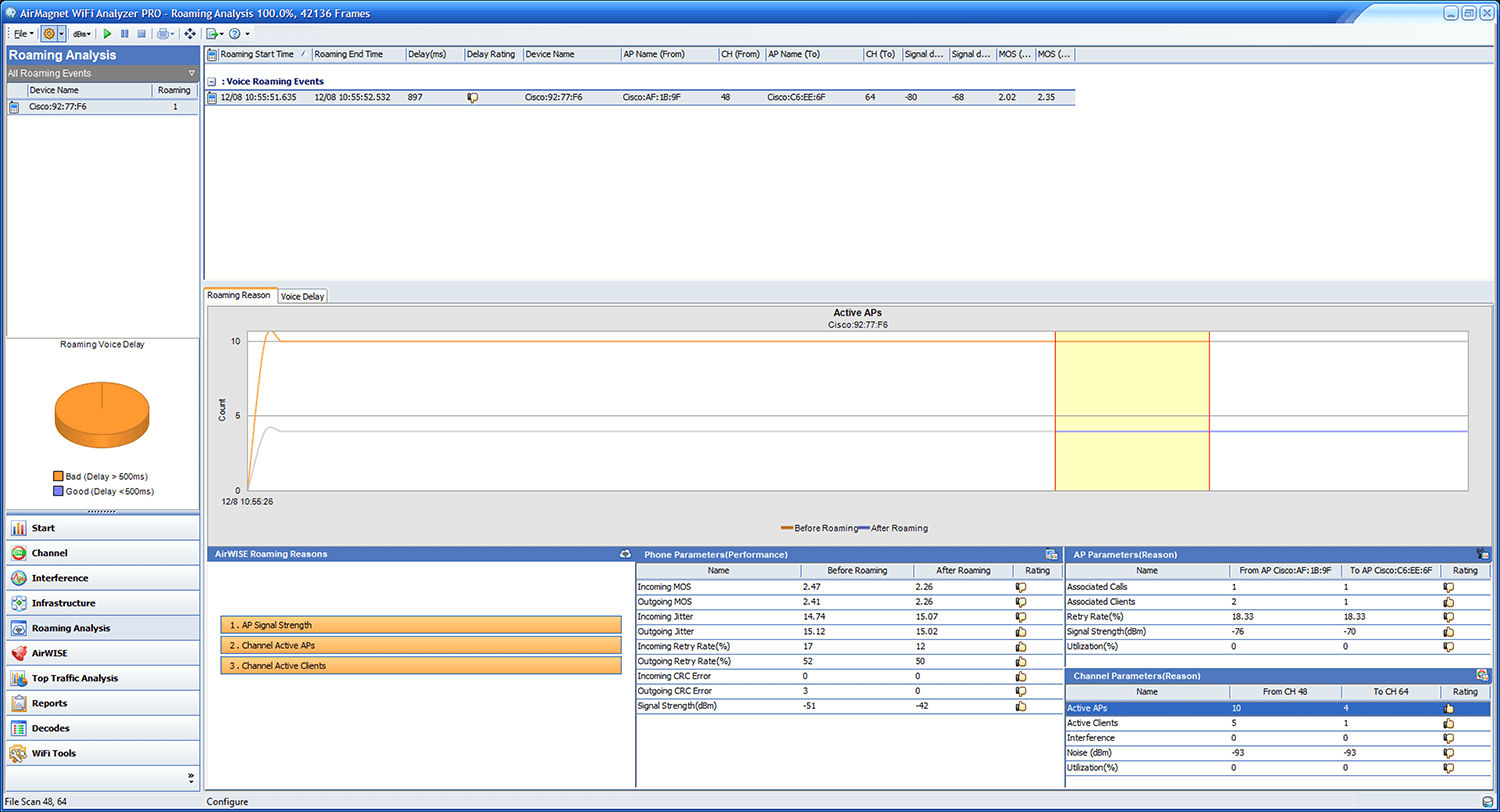Click the four-arrow full screen toolbar icon
1500x812 pixels.
(x=190, y=34)
